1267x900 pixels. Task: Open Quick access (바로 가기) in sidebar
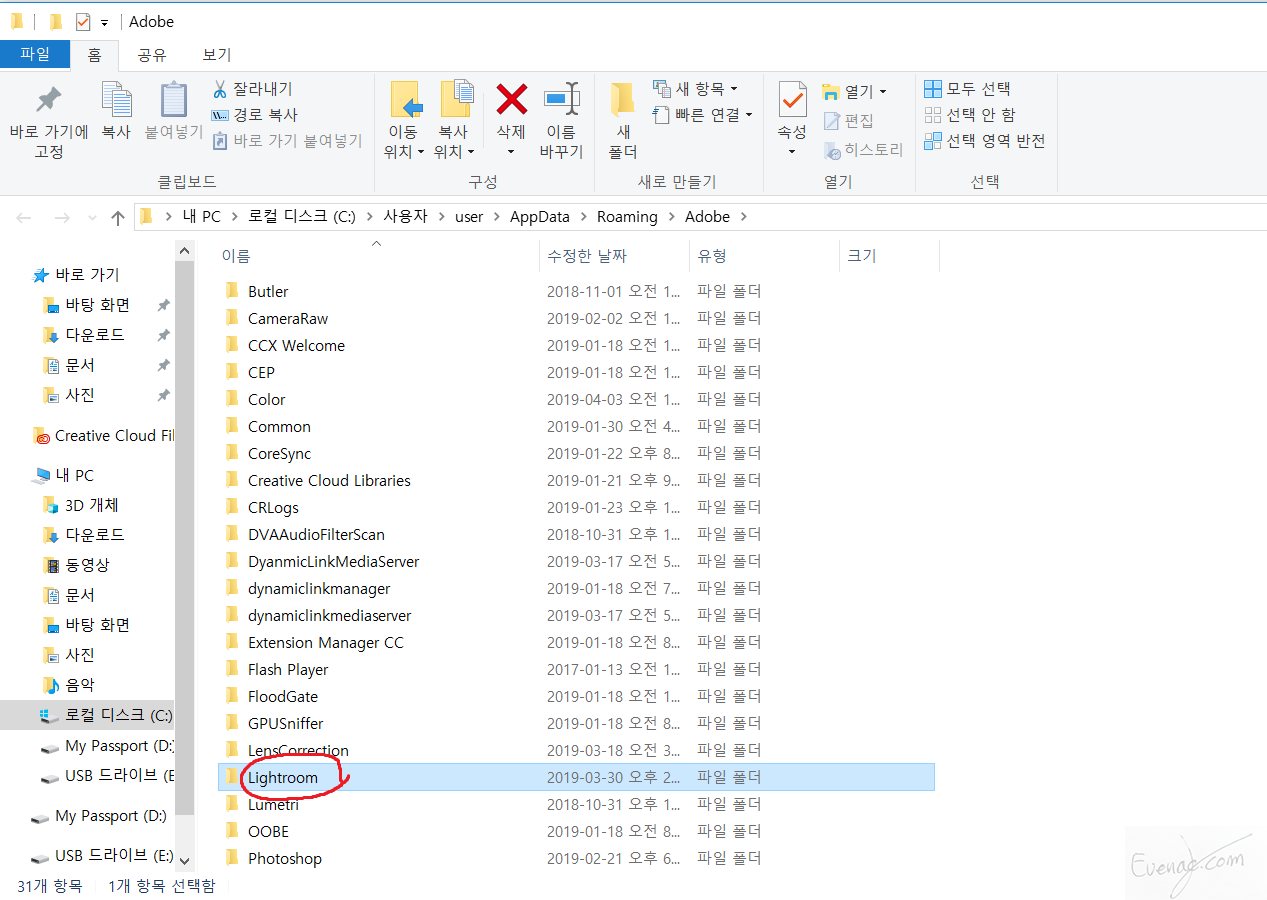pyautogui.click(x=76, y=275)
